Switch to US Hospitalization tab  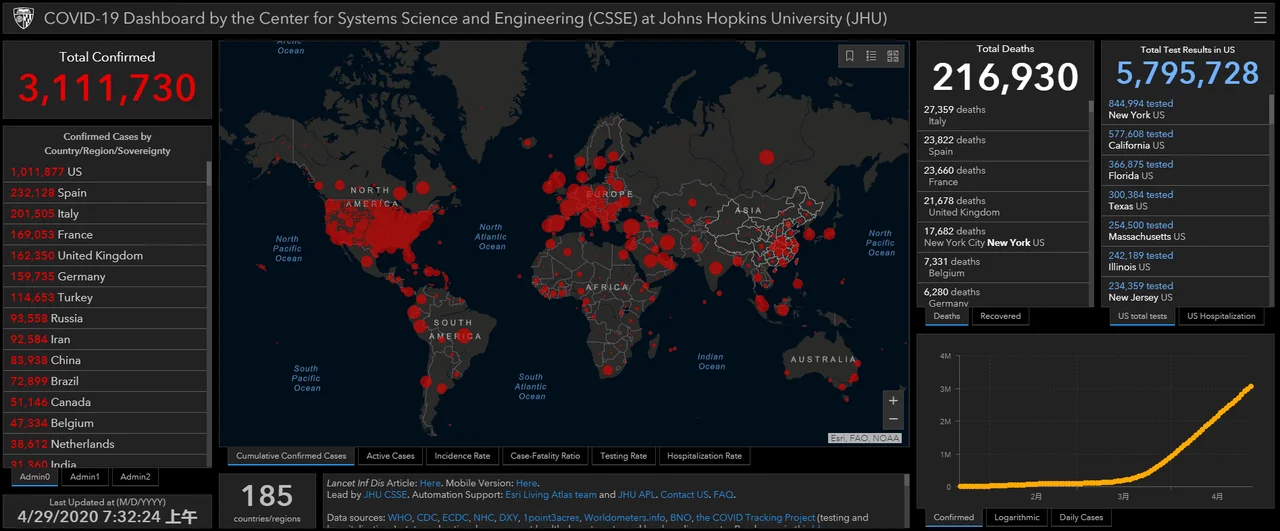1221,316
